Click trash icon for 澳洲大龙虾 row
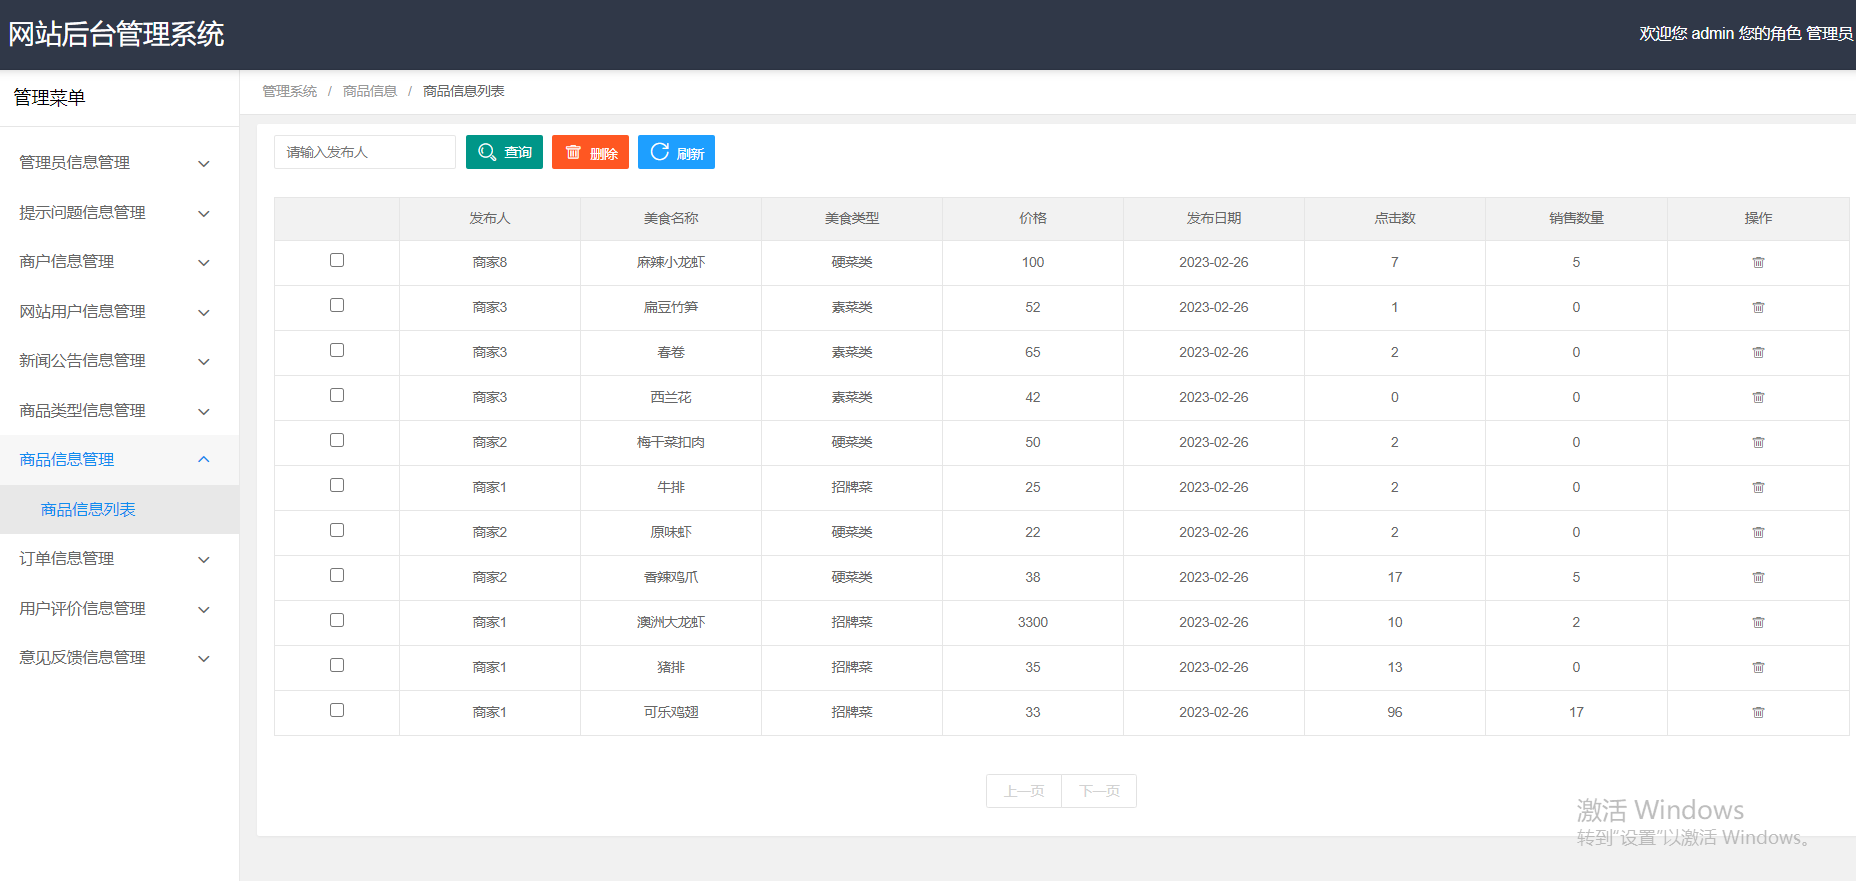This screenshot has width=1856, height=881. click(x=1758, y=622)
